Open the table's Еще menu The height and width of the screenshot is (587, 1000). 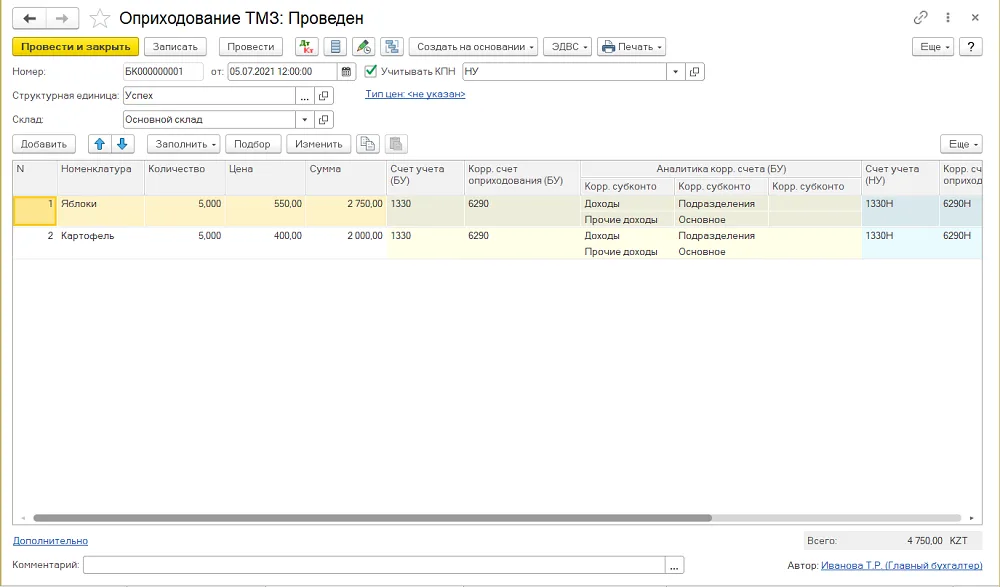click(x=961, y=144)
